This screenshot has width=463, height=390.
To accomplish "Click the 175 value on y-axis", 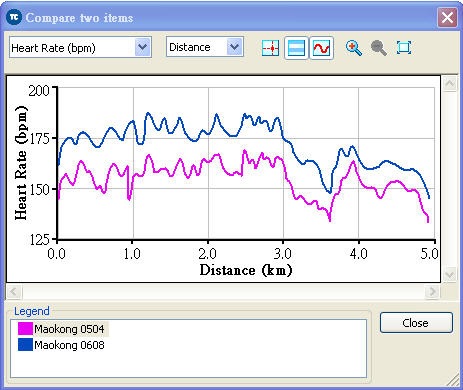I will 40,138.
